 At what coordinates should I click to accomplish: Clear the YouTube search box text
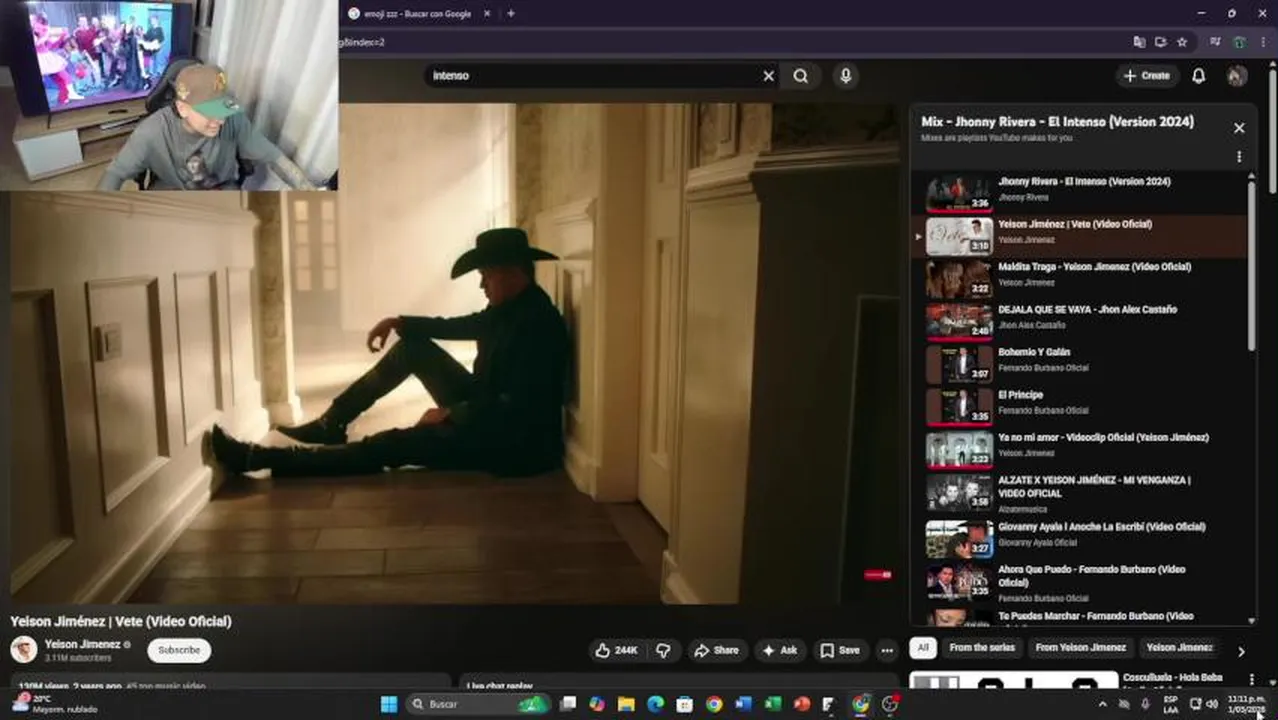point(768,76)
